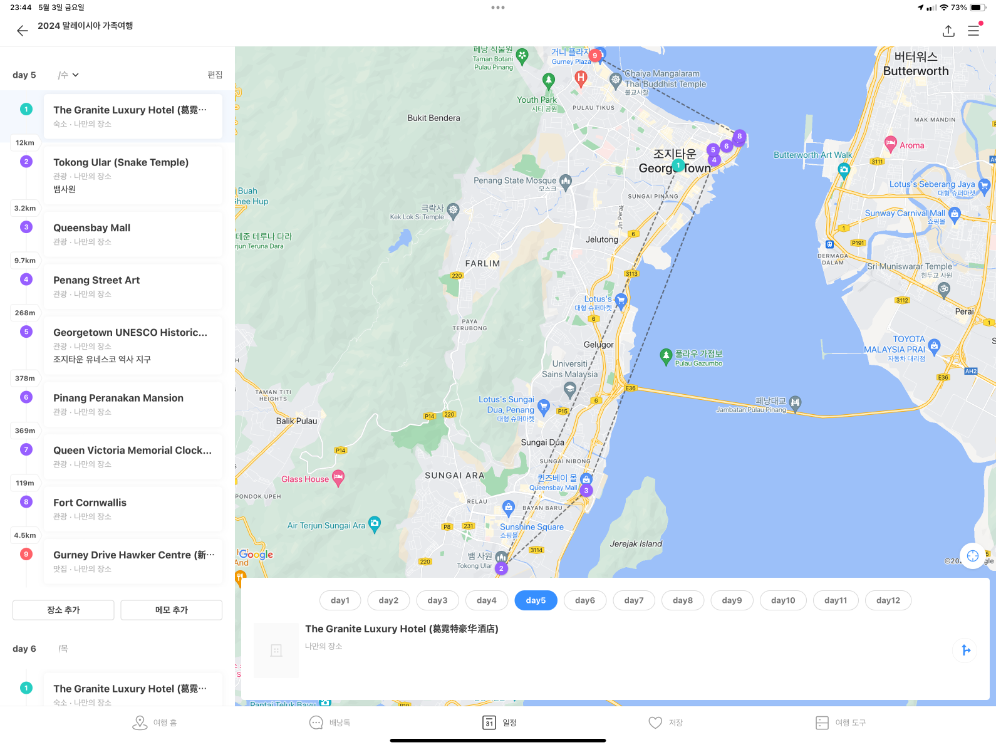
Task: Tap Youth Park green tree pin
Action: click(x=548, y=80)
